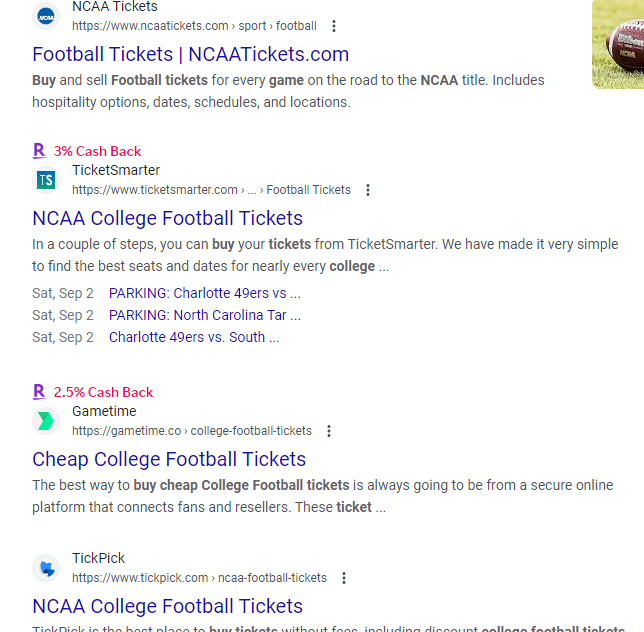Open TicketSmarter's NCAA College Football Tickets link
The width and height of the screenshot is (644, 632).
(x=167, y=218)
